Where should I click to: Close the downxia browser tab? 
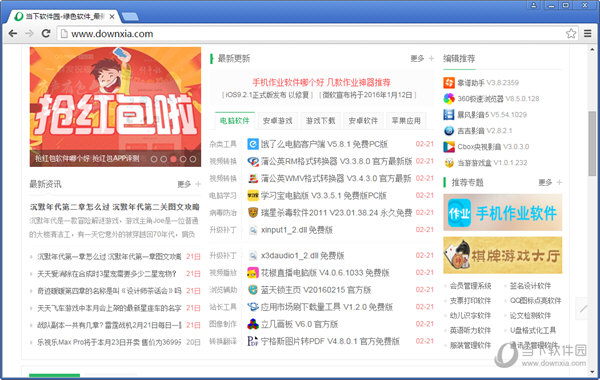coord(112,16)
